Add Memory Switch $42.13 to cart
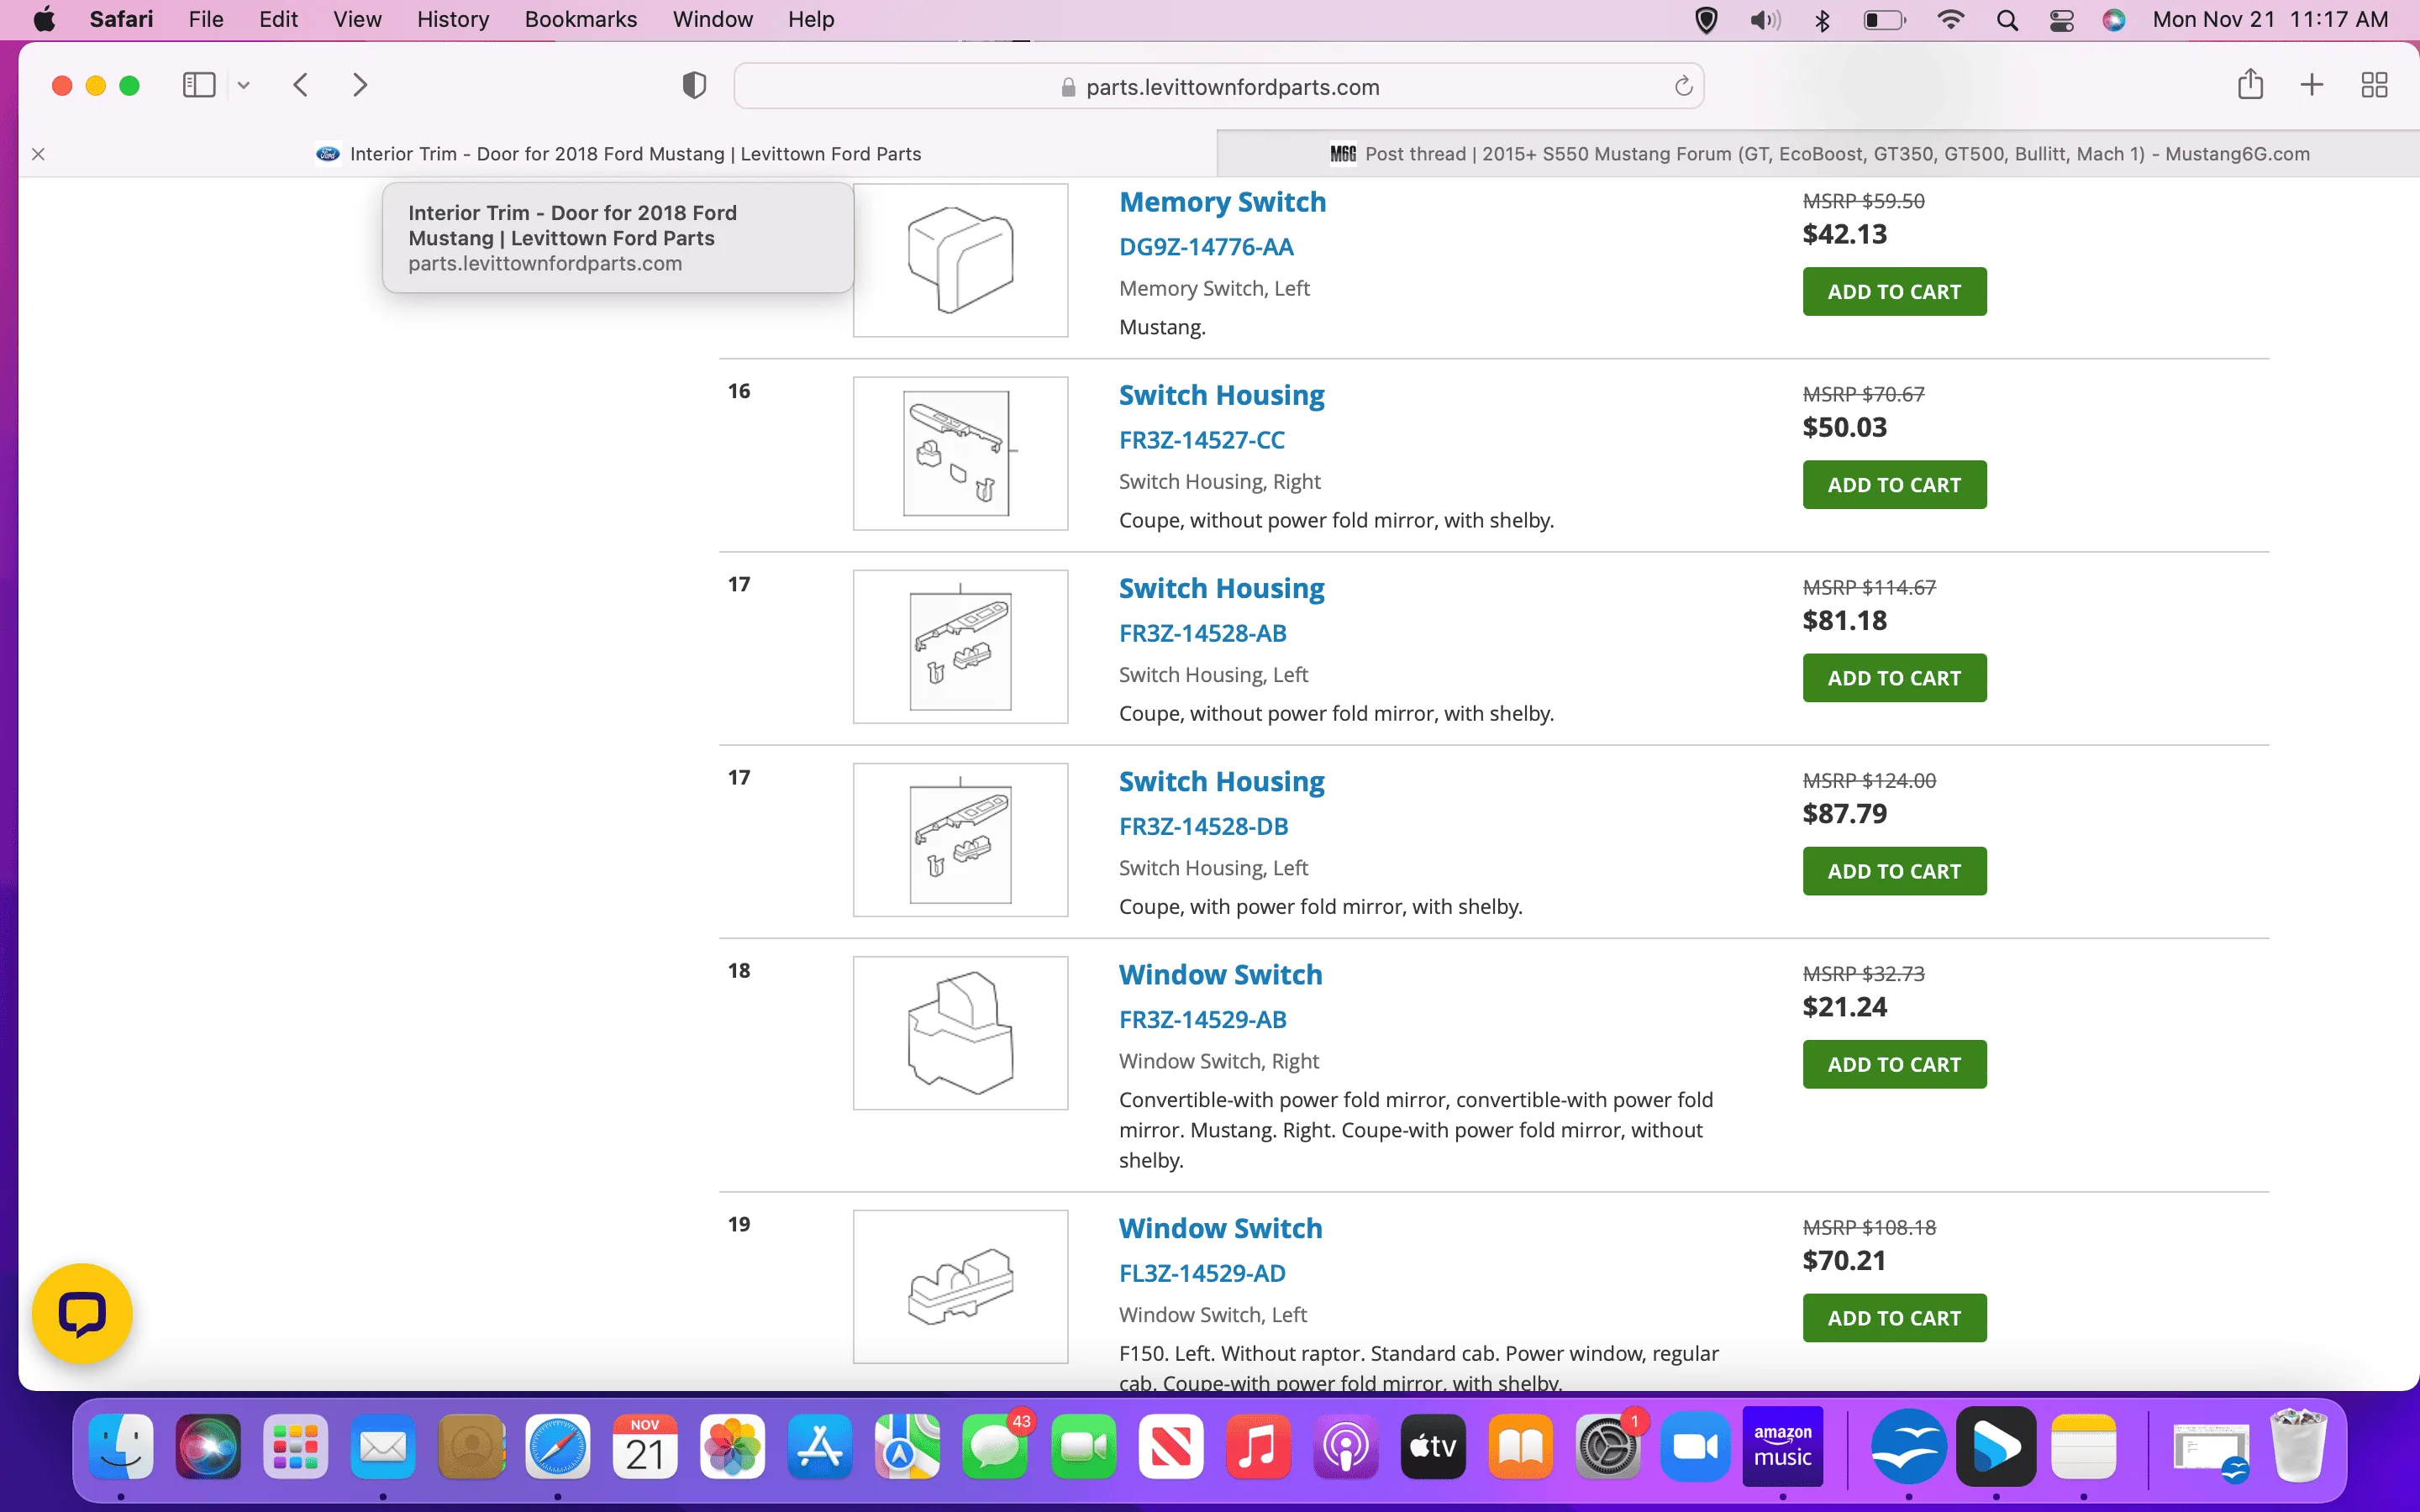Viewport: 2420px width, 1512px height. (1894, 292)
